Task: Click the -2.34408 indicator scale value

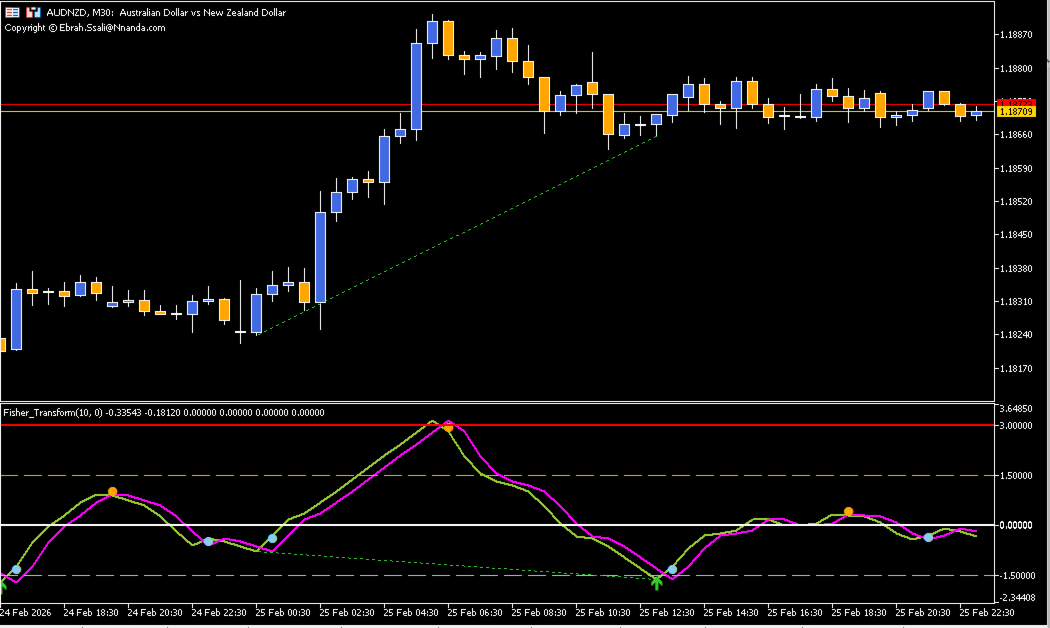Action: (1015, 597)
